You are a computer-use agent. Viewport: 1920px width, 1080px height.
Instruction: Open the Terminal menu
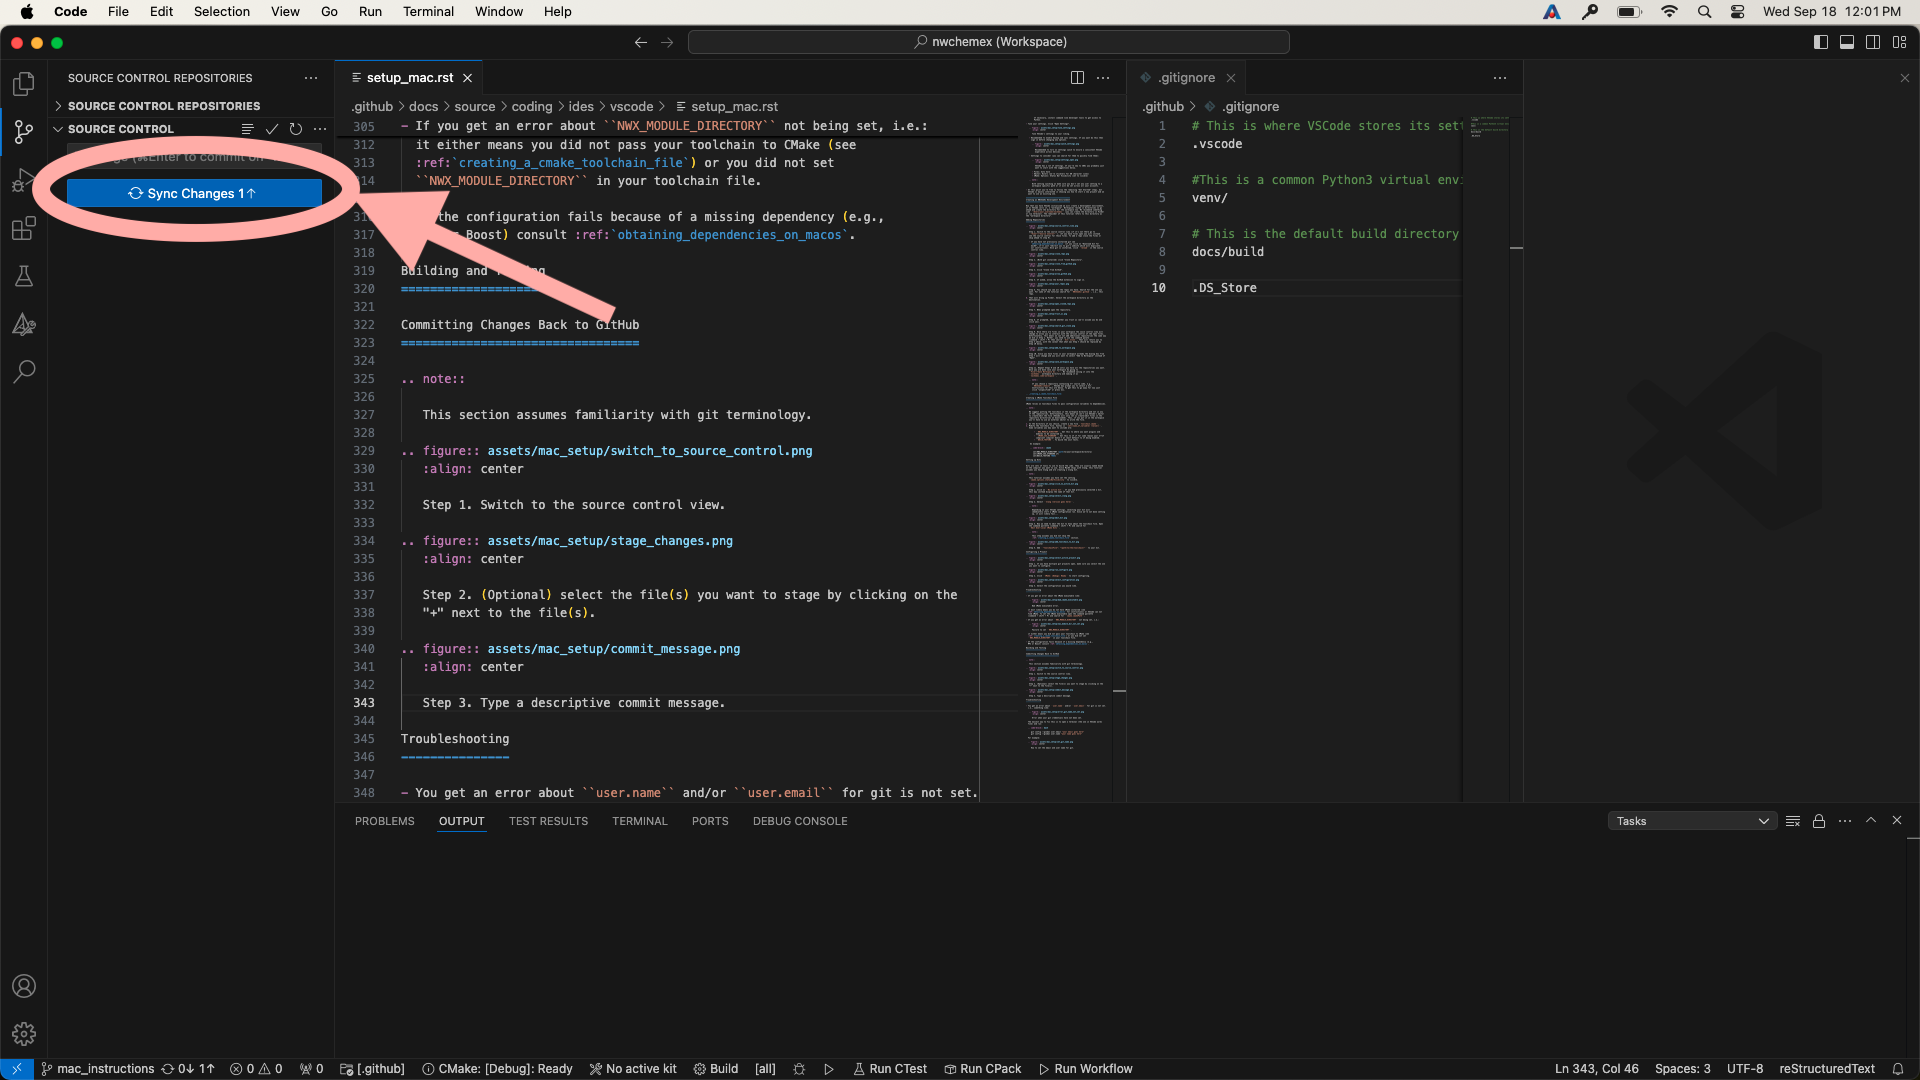[428, 12]
